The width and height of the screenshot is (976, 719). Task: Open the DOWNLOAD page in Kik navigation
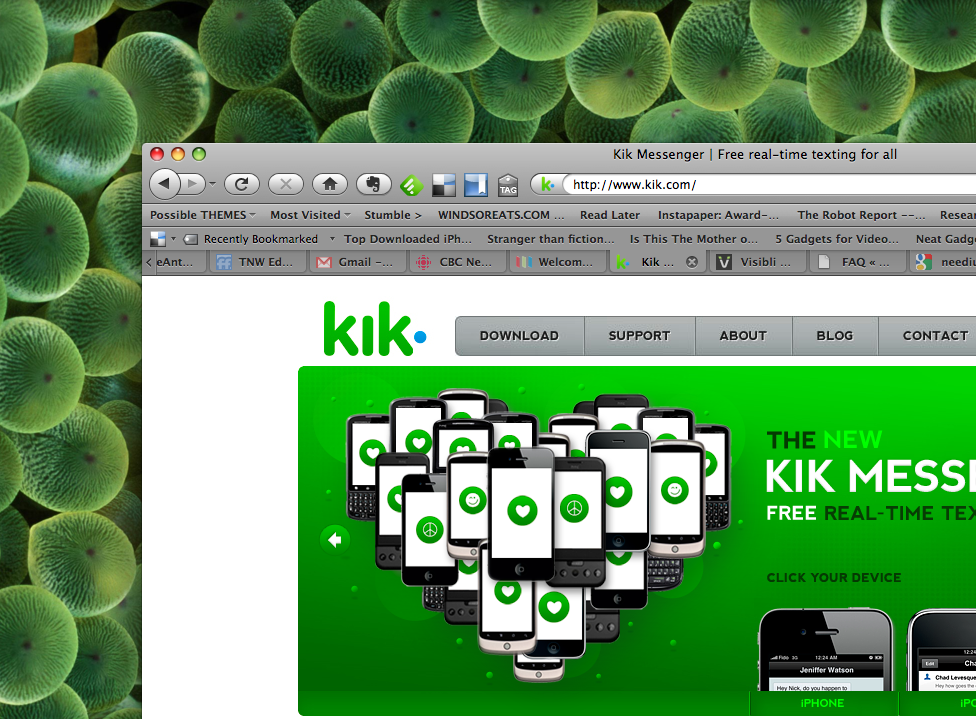tap(519, 336)
